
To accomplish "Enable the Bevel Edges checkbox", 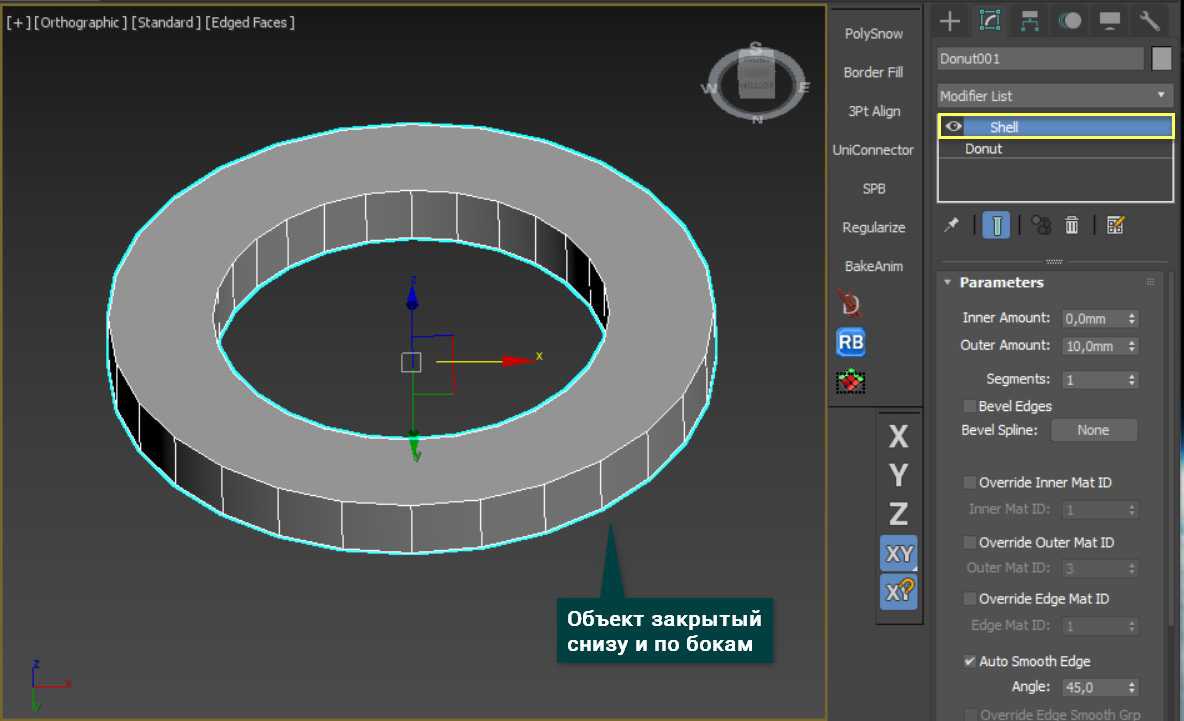I will (969, 406).
